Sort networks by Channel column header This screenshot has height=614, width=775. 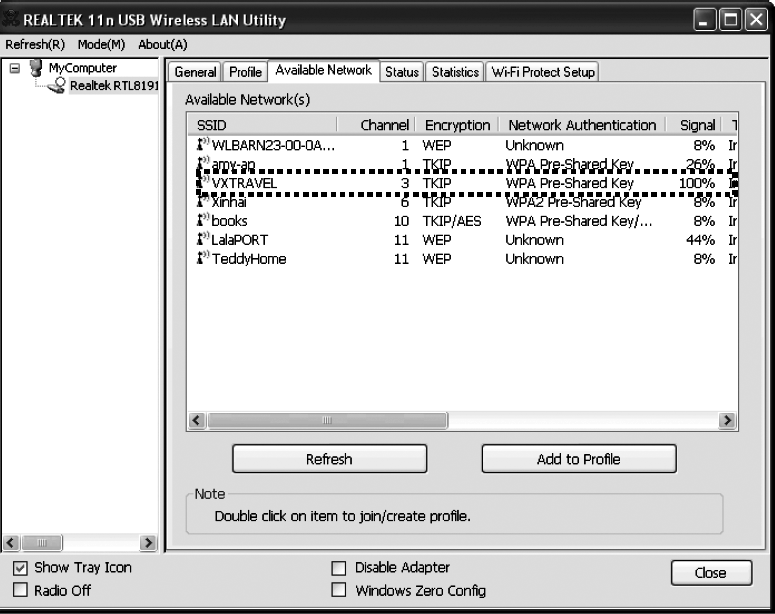click(376, 125)
